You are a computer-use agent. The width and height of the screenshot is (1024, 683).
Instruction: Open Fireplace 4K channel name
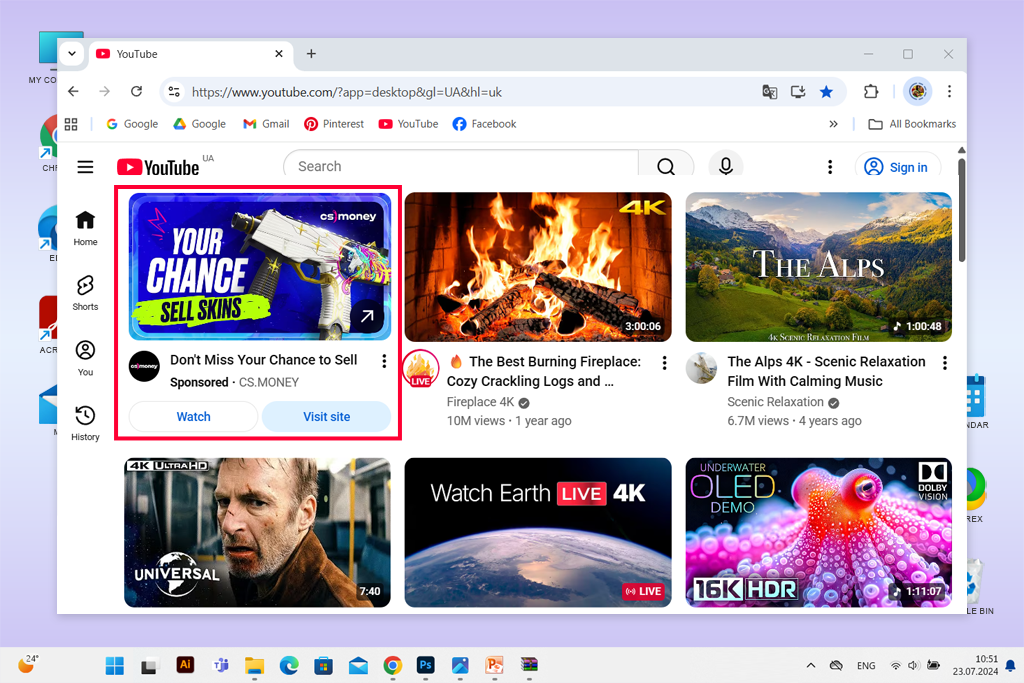pos(481,402)
